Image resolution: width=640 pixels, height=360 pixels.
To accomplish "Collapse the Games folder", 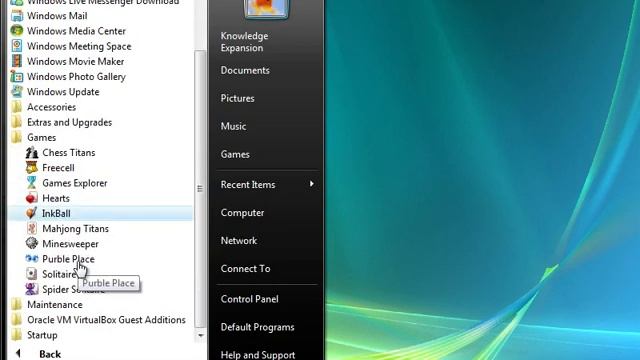I will [33, 138].
